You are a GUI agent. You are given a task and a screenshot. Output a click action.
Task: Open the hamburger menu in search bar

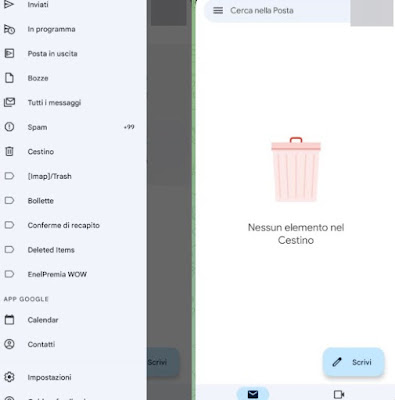pos(218,11)
